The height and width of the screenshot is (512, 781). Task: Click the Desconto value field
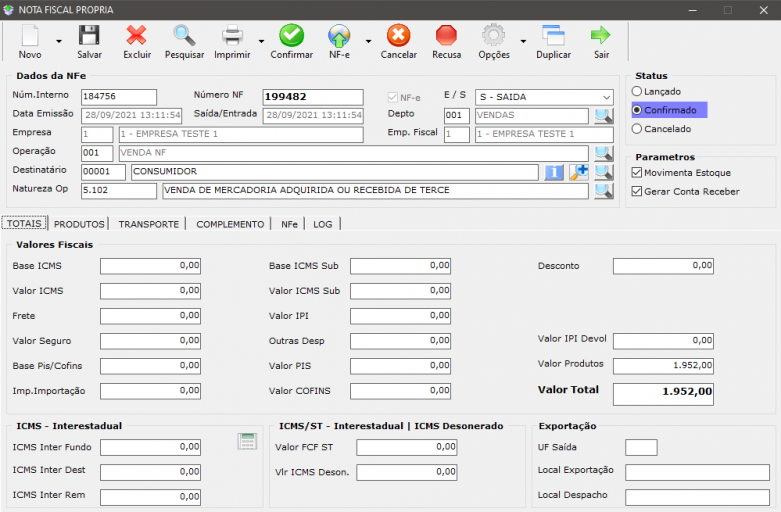tap(663, 266)
